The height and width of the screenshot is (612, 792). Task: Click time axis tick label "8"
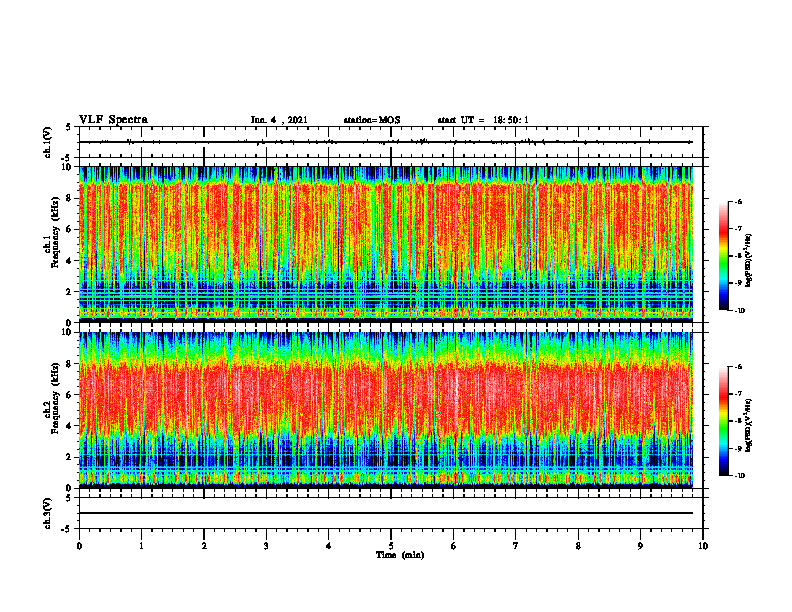[578, 546]
